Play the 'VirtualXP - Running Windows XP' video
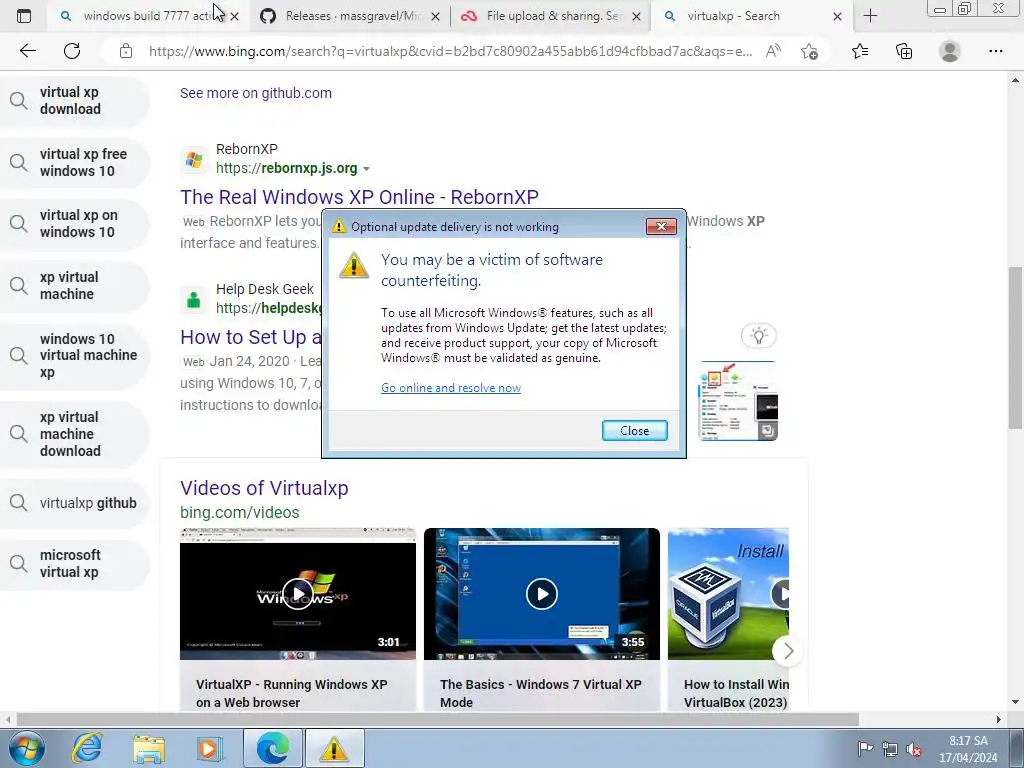Viewport: 1024px width, 768px height. 298,594
